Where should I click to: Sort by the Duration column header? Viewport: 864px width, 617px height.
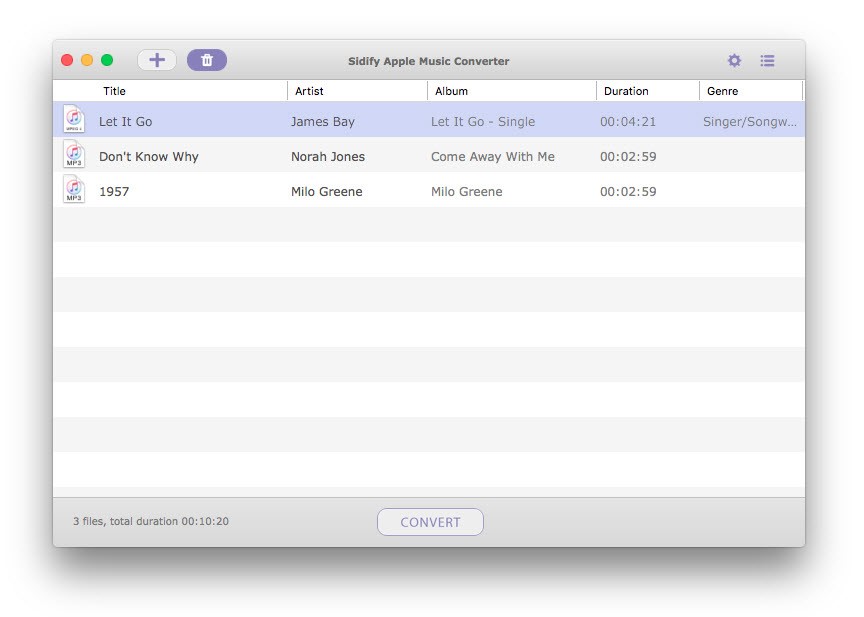coord(626,91)
